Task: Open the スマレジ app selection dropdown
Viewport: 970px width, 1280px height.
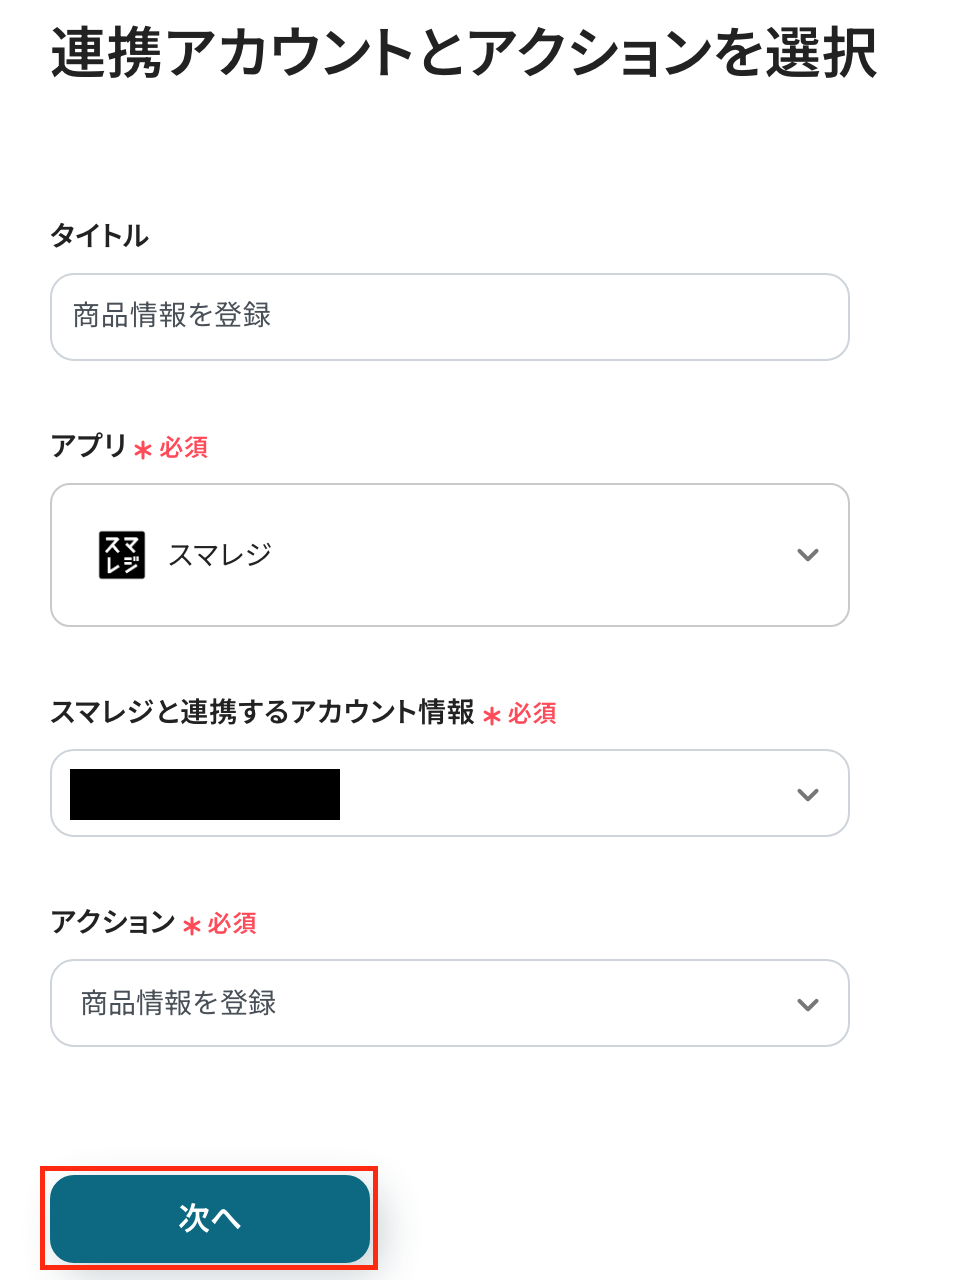Action: [x=450, y=555]
